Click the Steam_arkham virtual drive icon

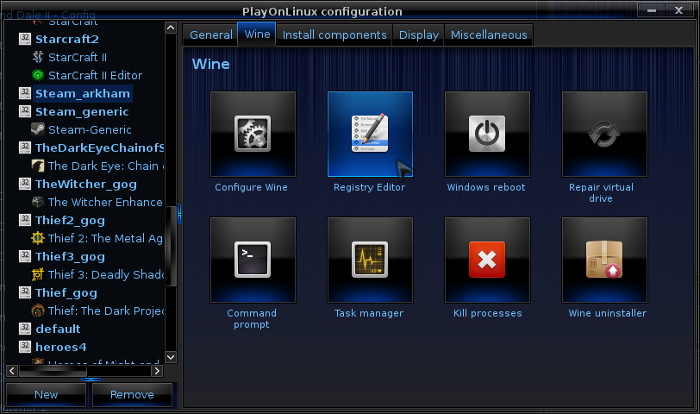[x=25, y=93]
